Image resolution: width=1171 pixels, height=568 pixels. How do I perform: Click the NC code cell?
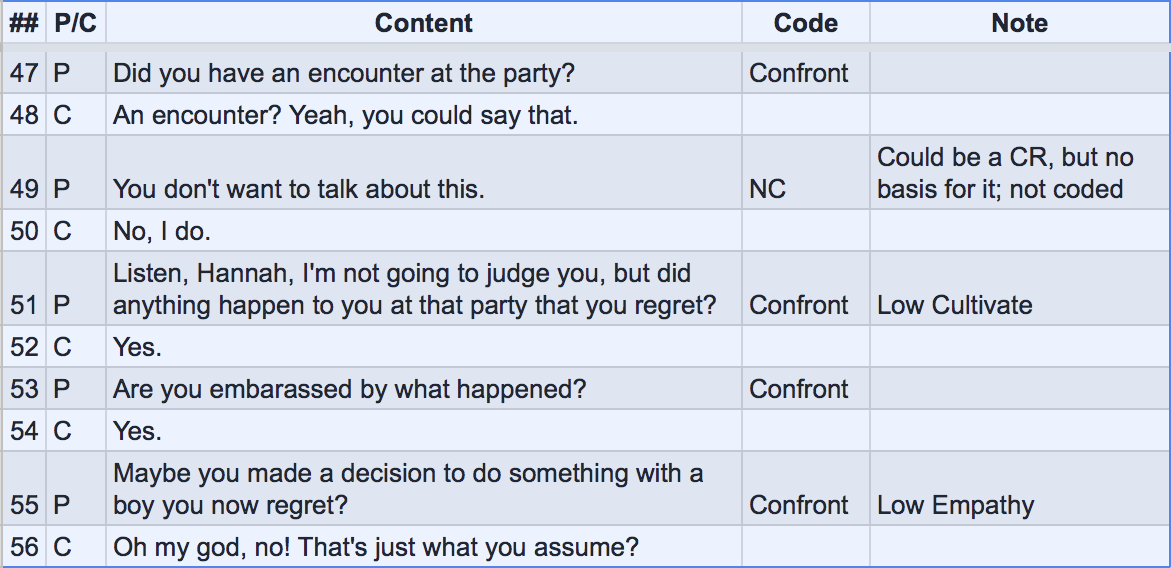tap(767, 189)
